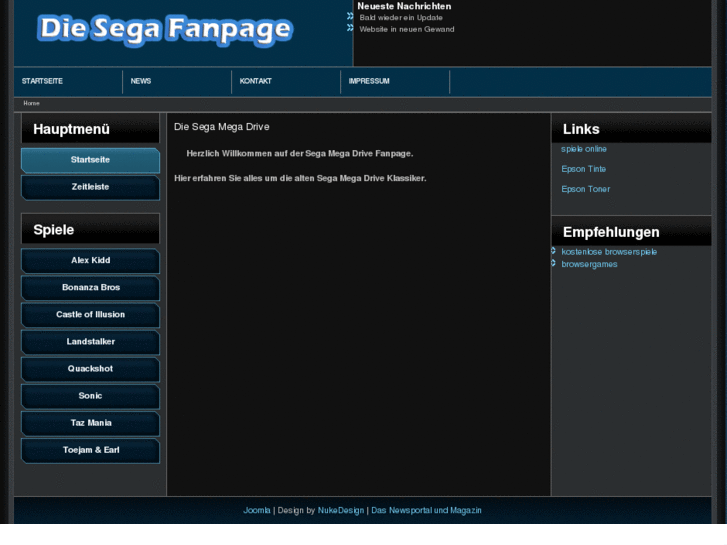The image size is (727, 545).
Task: Select Landstalker from the Spiele menu
Action: pyautogui.click(x=90, y=342)
